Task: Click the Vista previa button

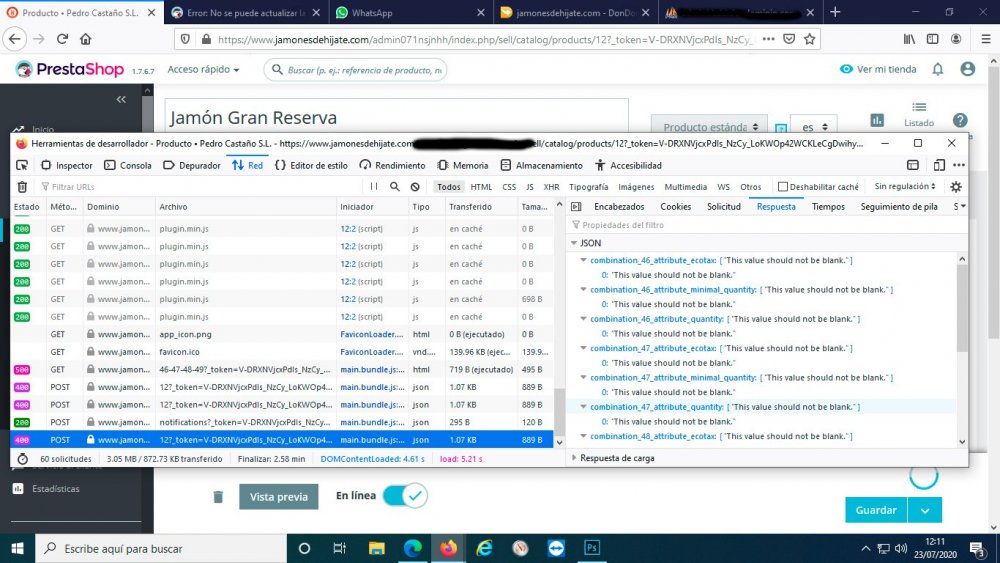Action: [278, 497]
